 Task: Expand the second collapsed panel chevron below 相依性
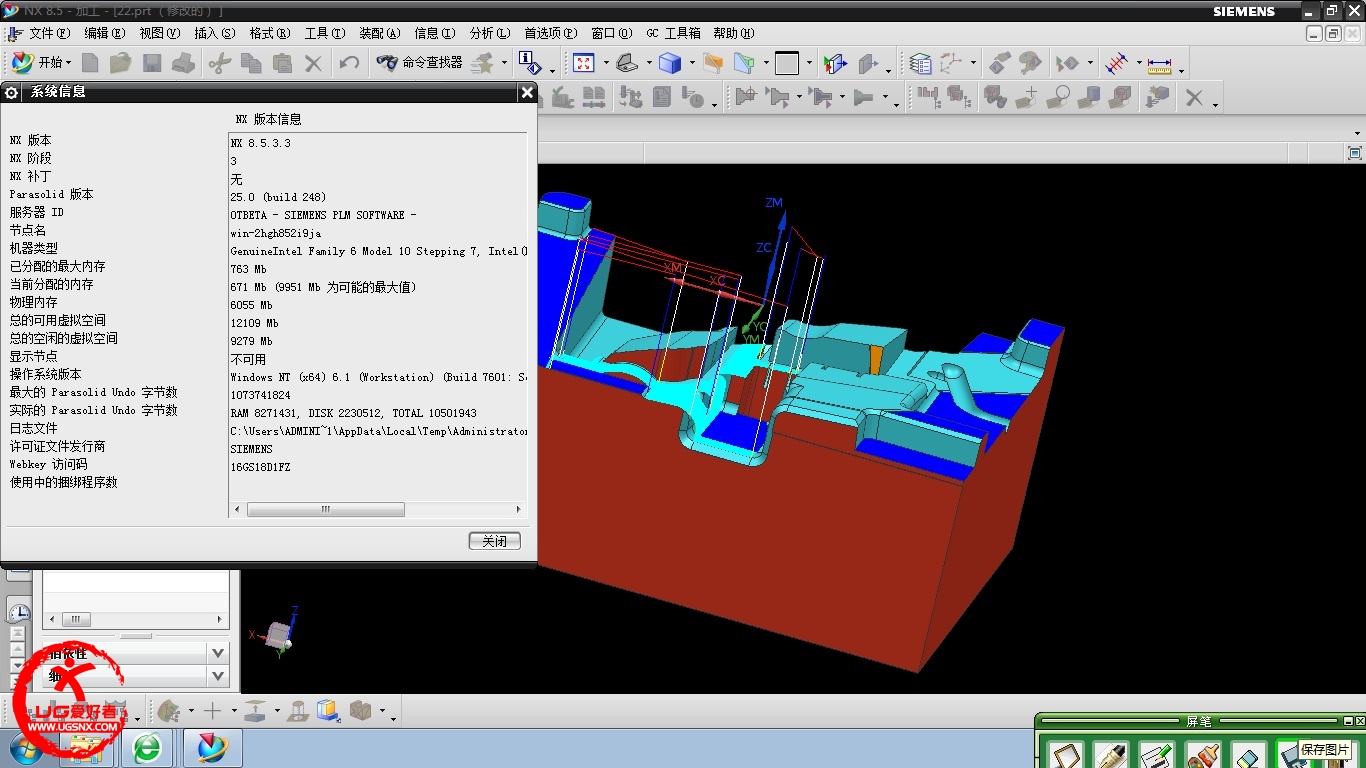click(x=219, y=677)
